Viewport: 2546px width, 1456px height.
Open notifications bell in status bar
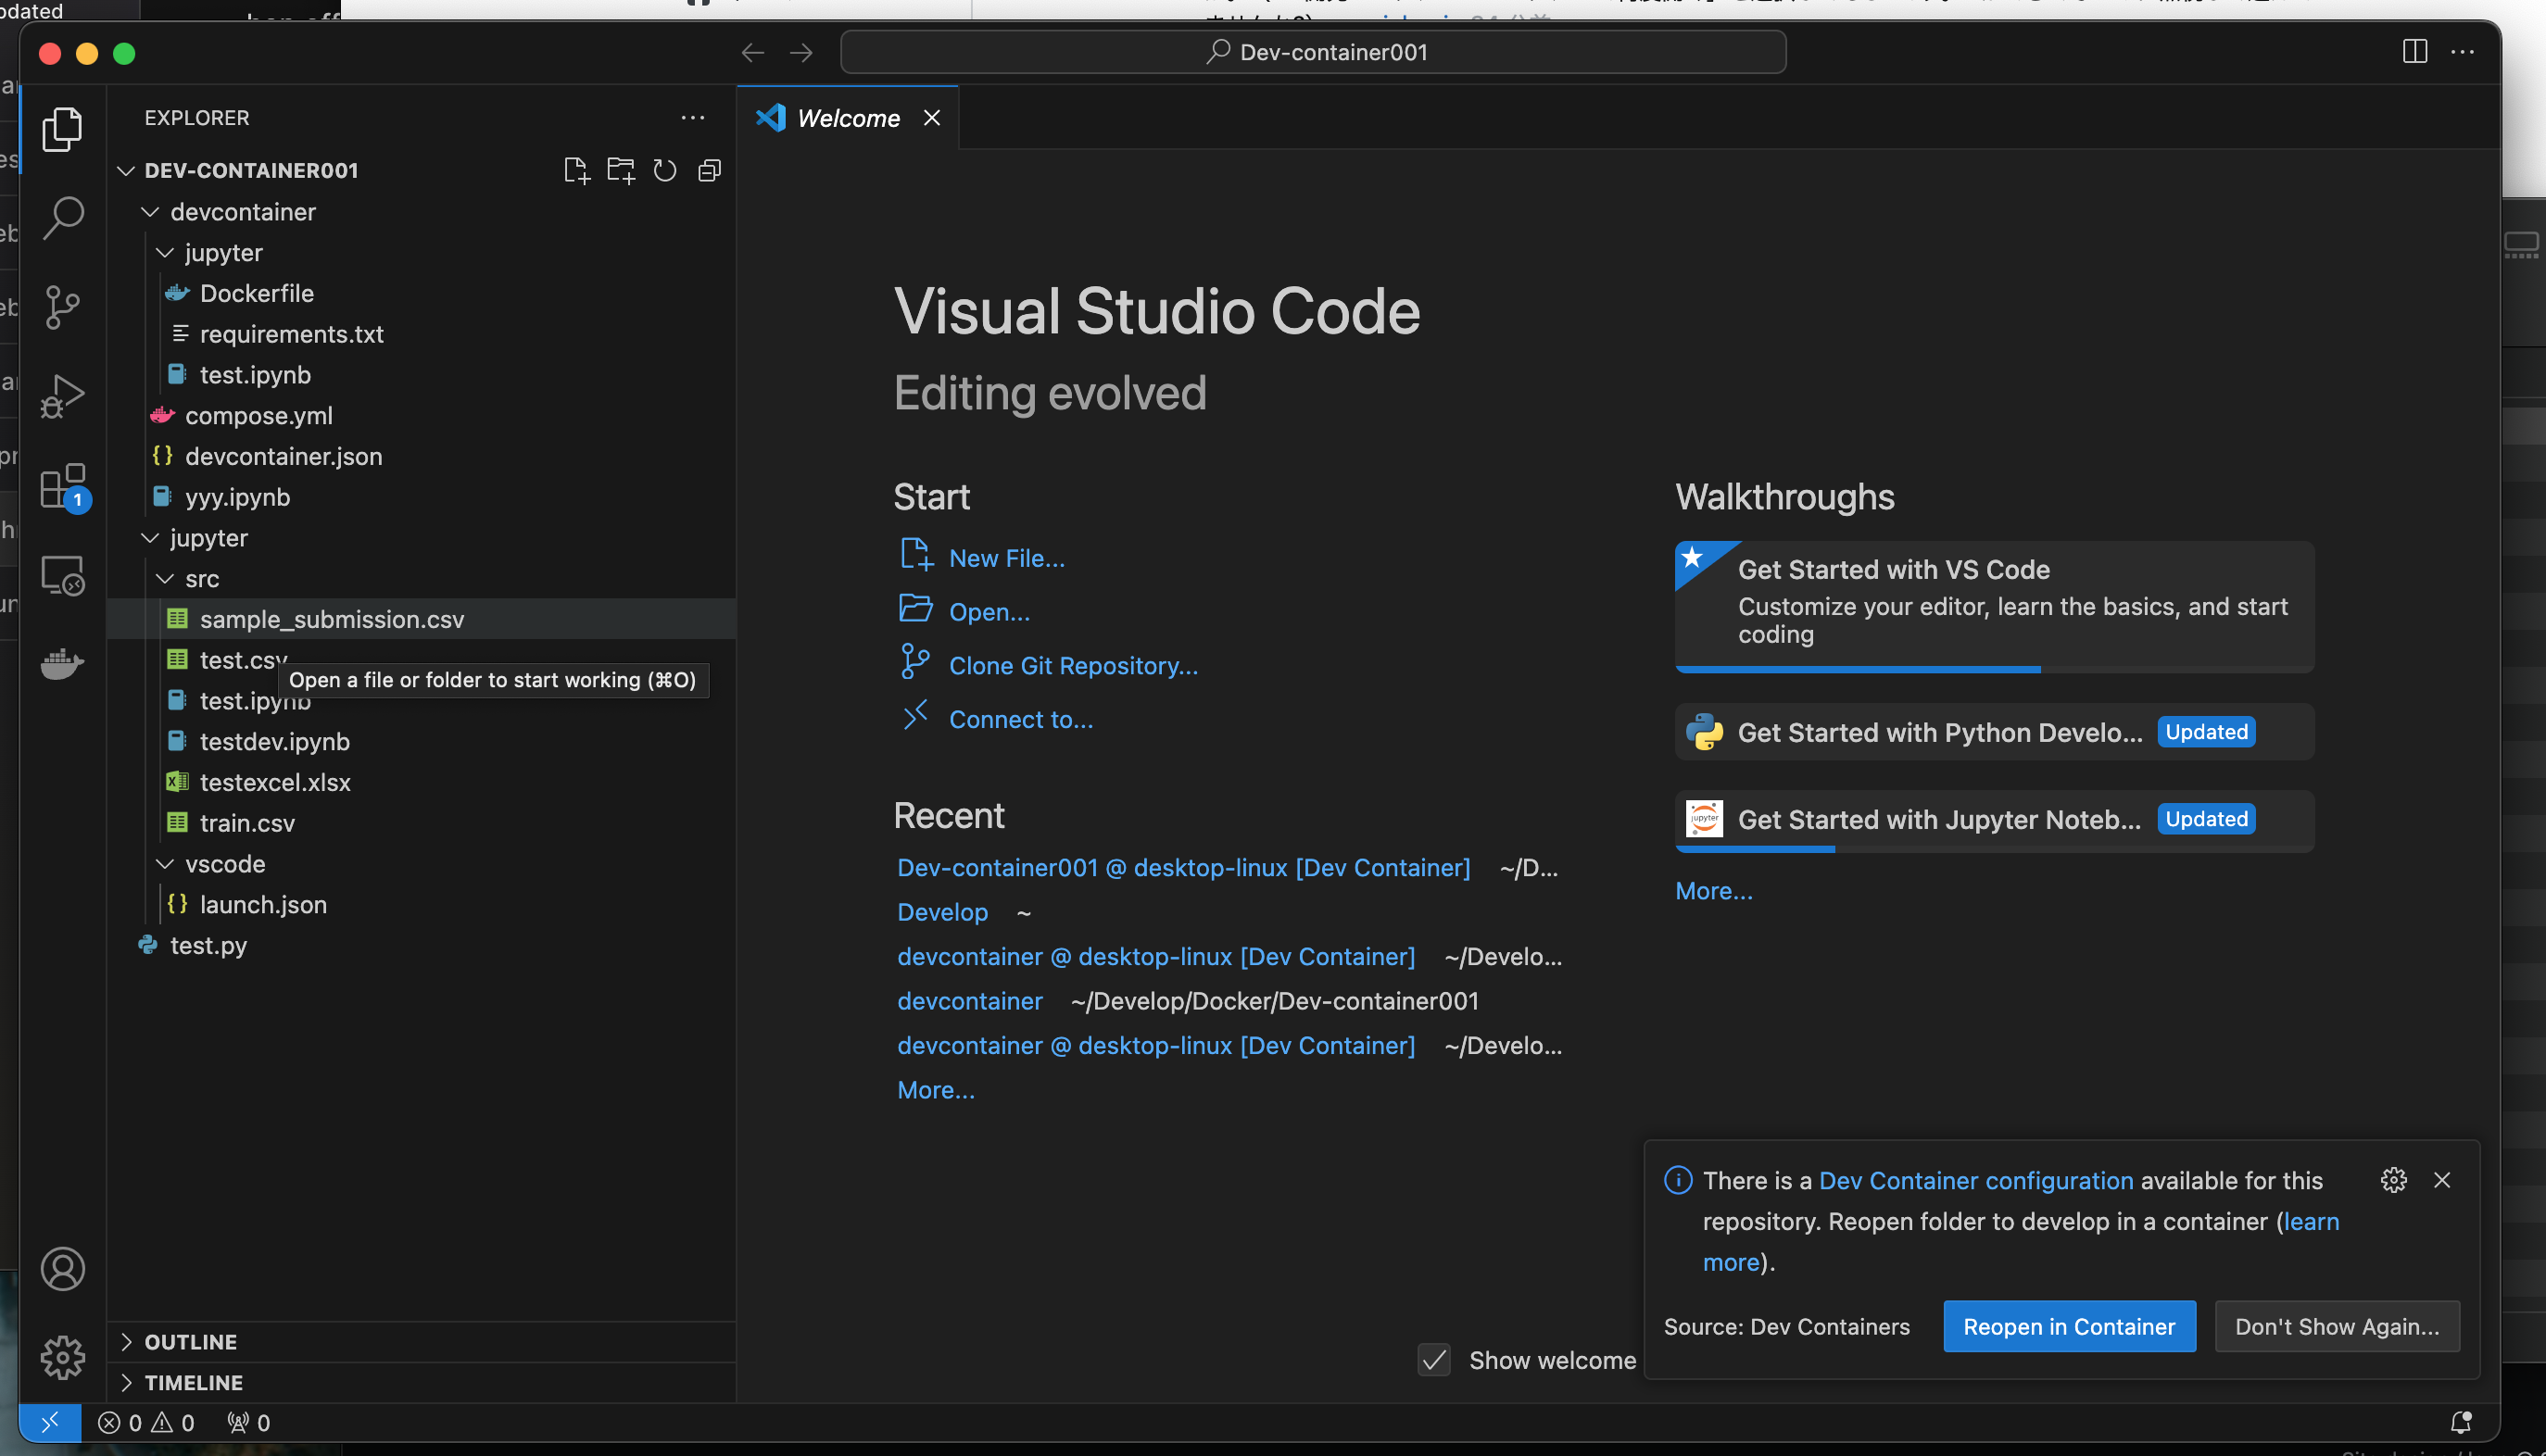coord(2460,1422)
